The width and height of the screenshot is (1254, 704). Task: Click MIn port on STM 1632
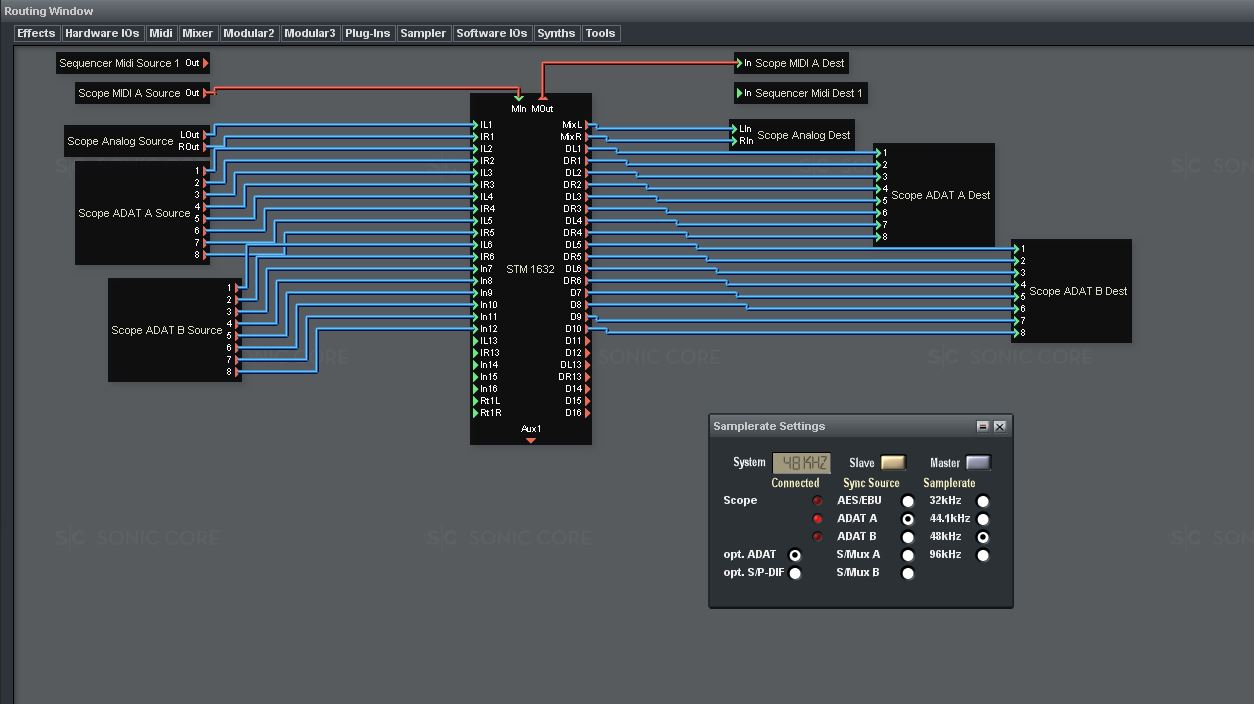[x=518, y=99]
